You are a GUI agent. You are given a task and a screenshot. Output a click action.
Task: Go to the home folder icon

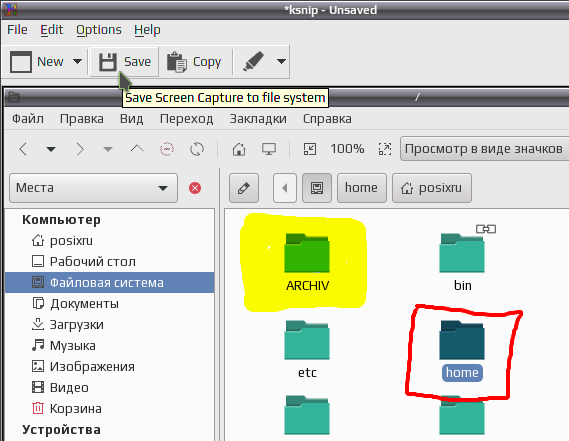coord(239,149)
